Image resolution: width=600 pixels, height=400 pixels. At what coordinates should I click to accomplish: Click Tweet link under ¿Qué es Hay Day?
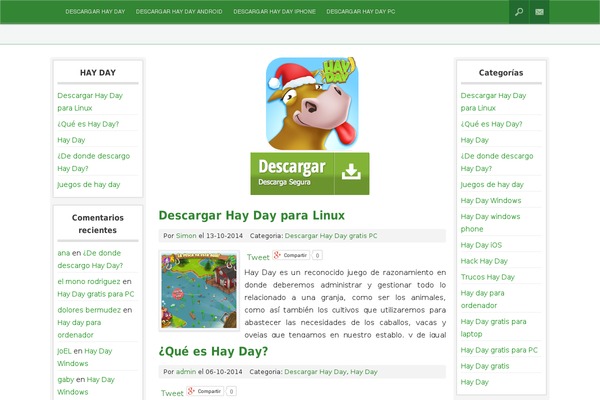(x=172, y=393)
